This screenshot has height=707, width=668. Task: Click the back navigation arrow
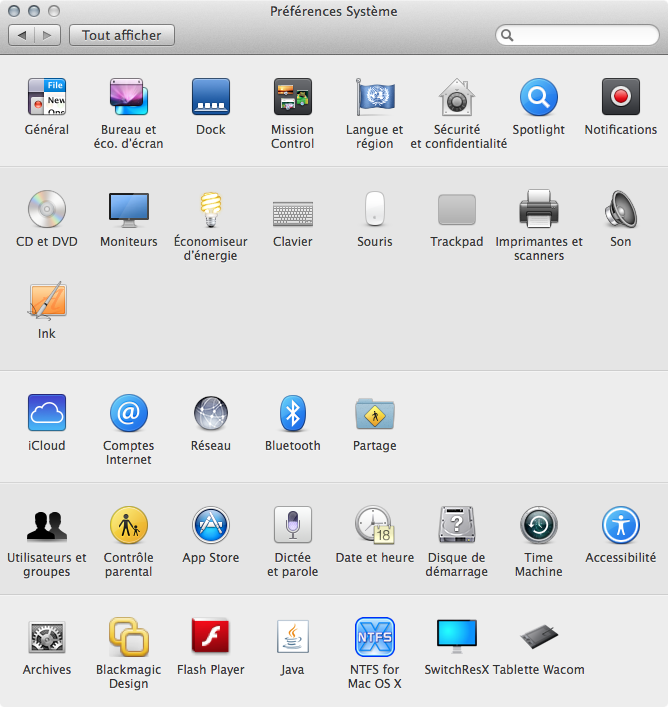pyautogui.click(x=23, y=35)
